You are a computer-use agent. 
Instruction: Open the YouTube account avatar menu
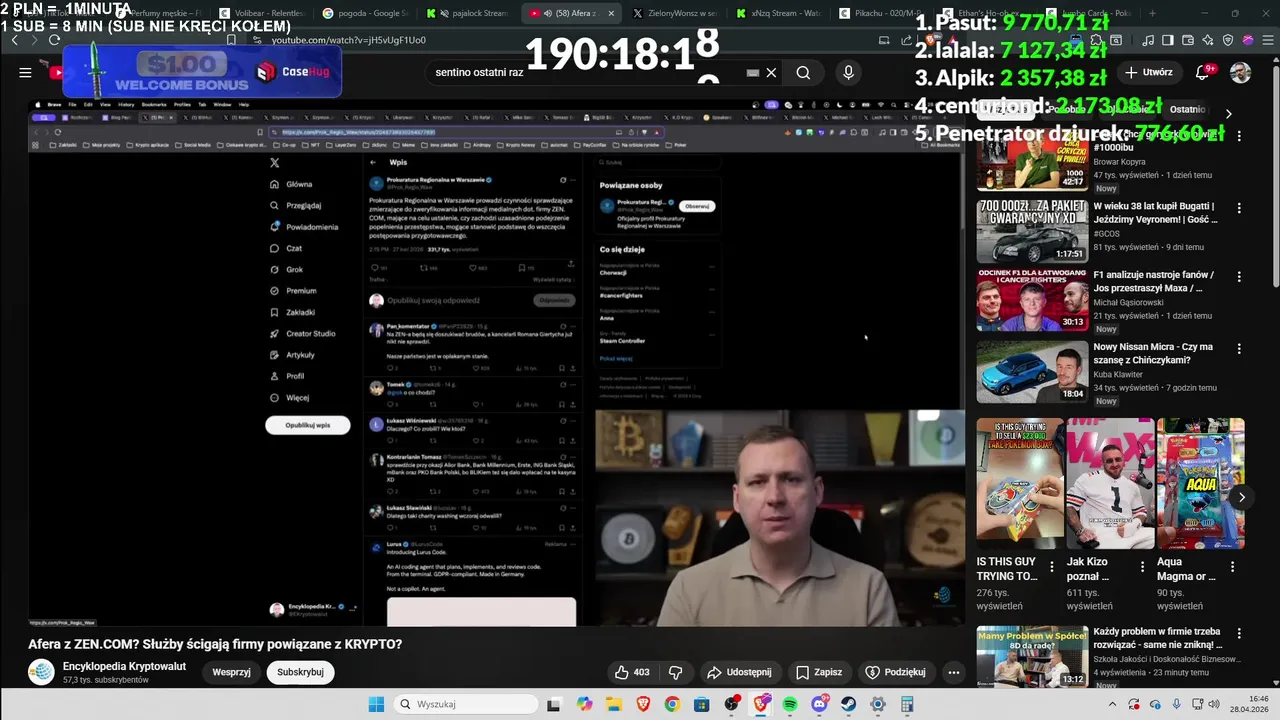pos(1240,73)
